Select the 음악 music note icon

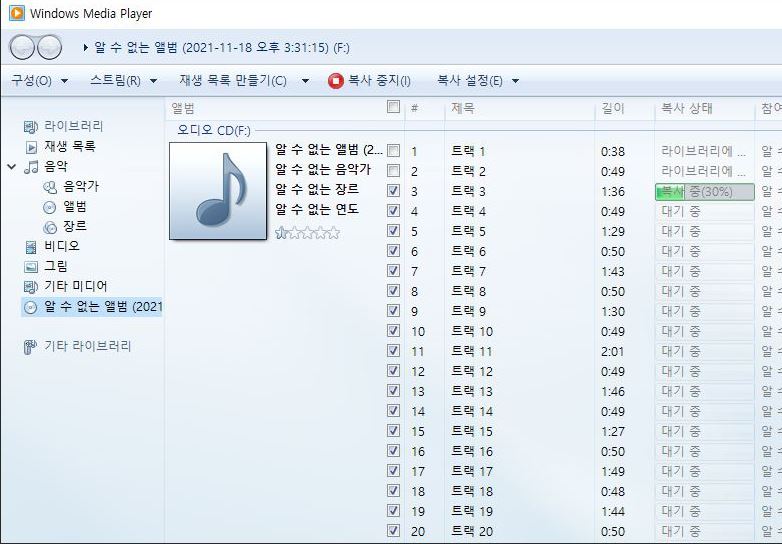click(31, 167)
